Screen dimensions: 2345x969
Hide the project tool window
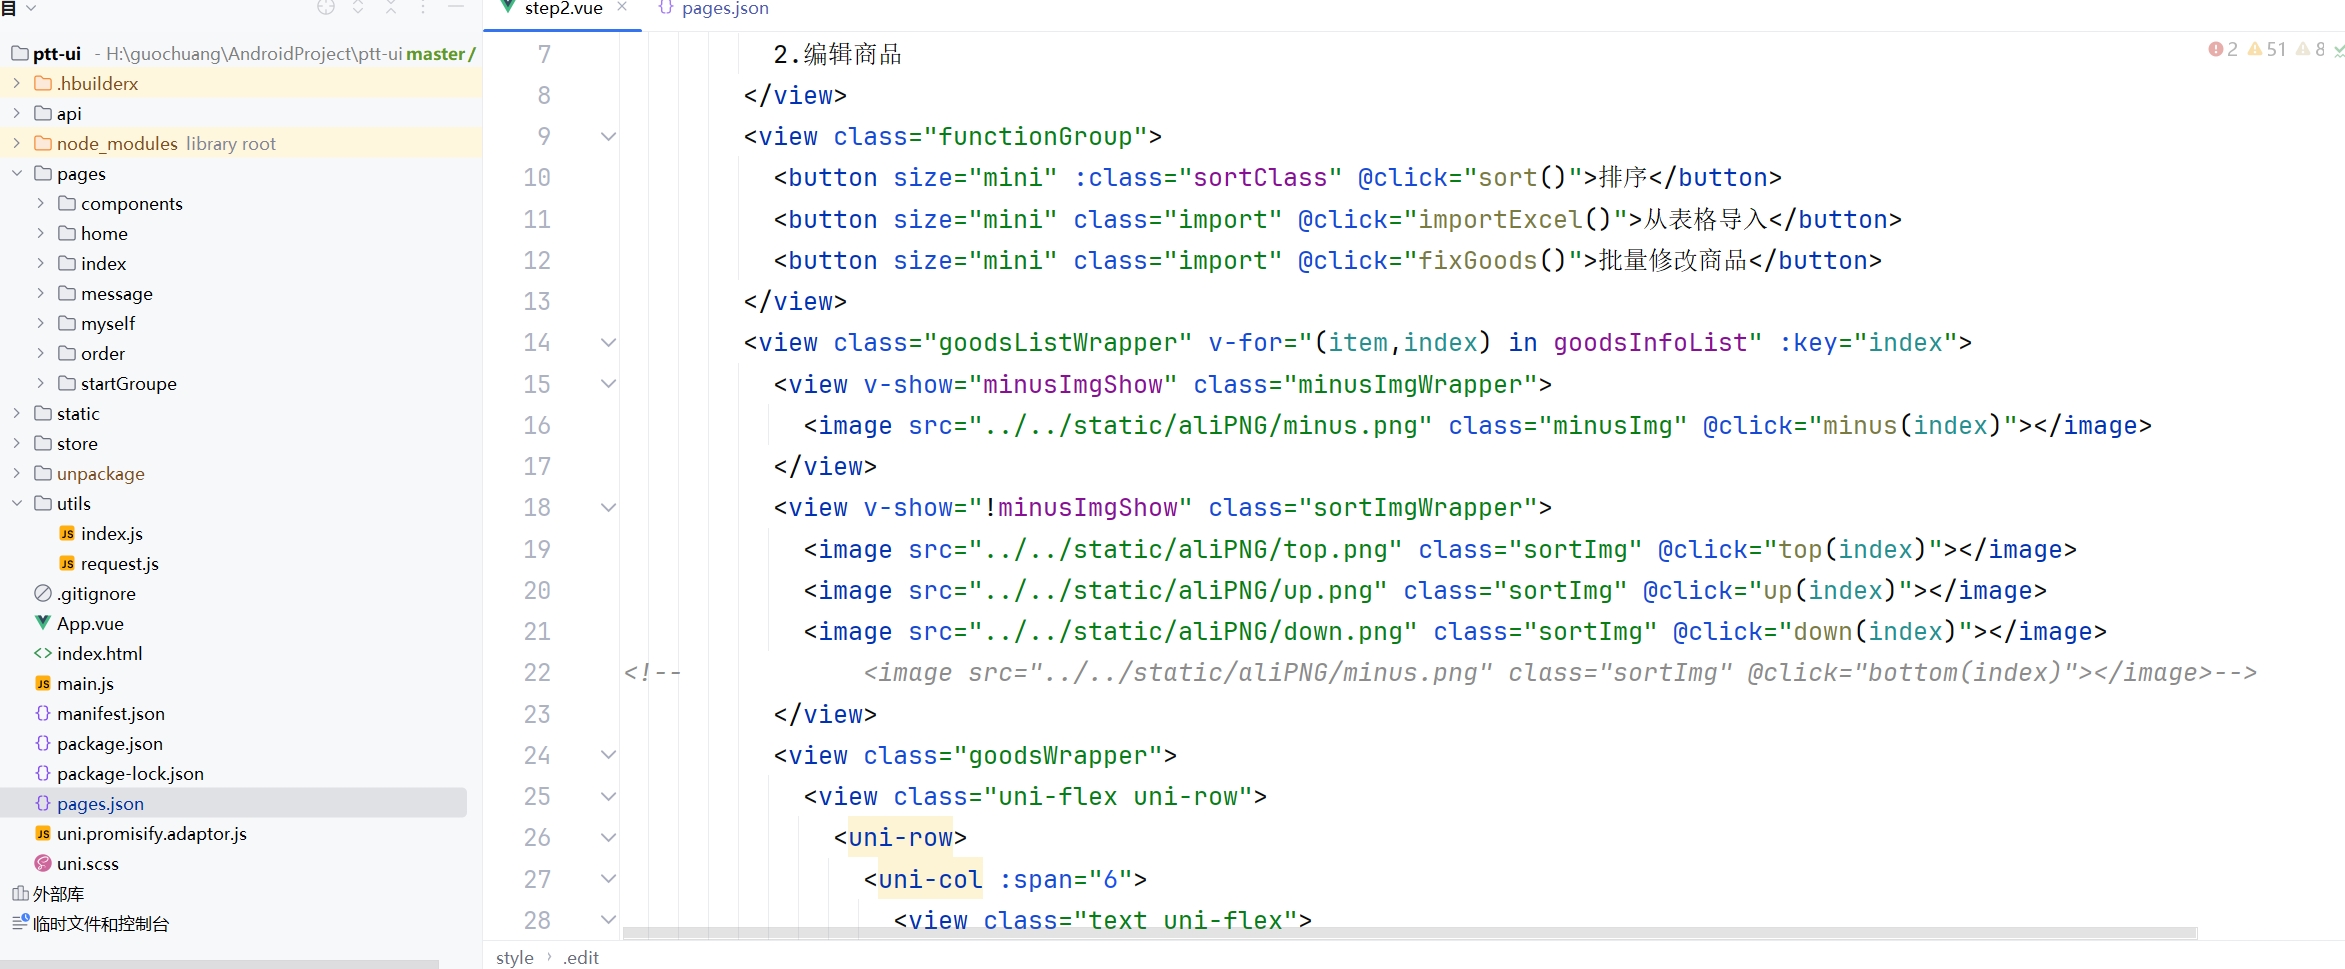click(x=456, y=8)
